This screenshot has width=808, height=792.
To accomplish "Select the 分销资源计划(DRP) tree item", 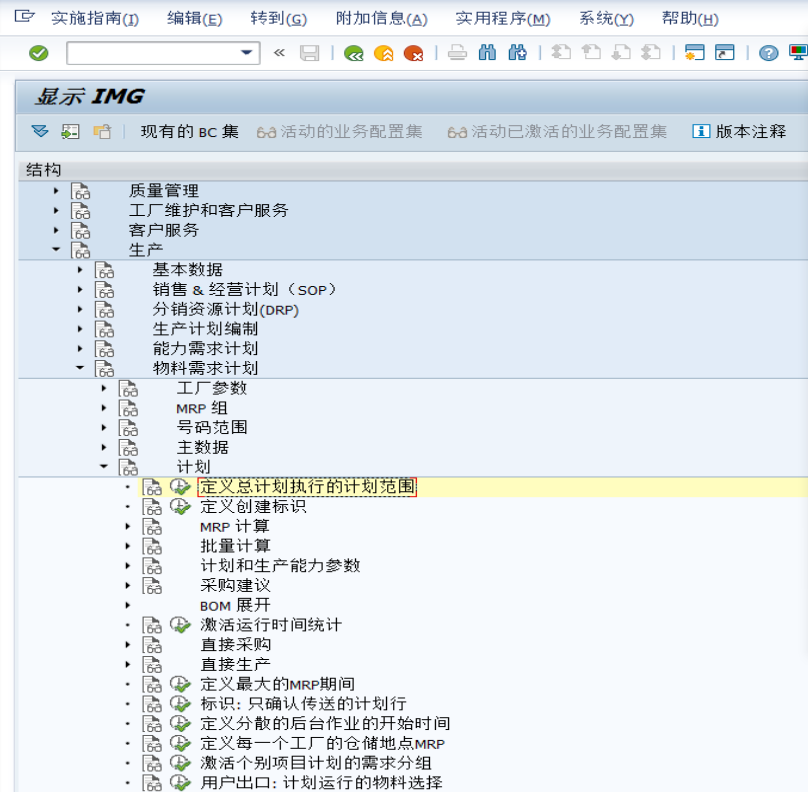I will coord(225,309).
